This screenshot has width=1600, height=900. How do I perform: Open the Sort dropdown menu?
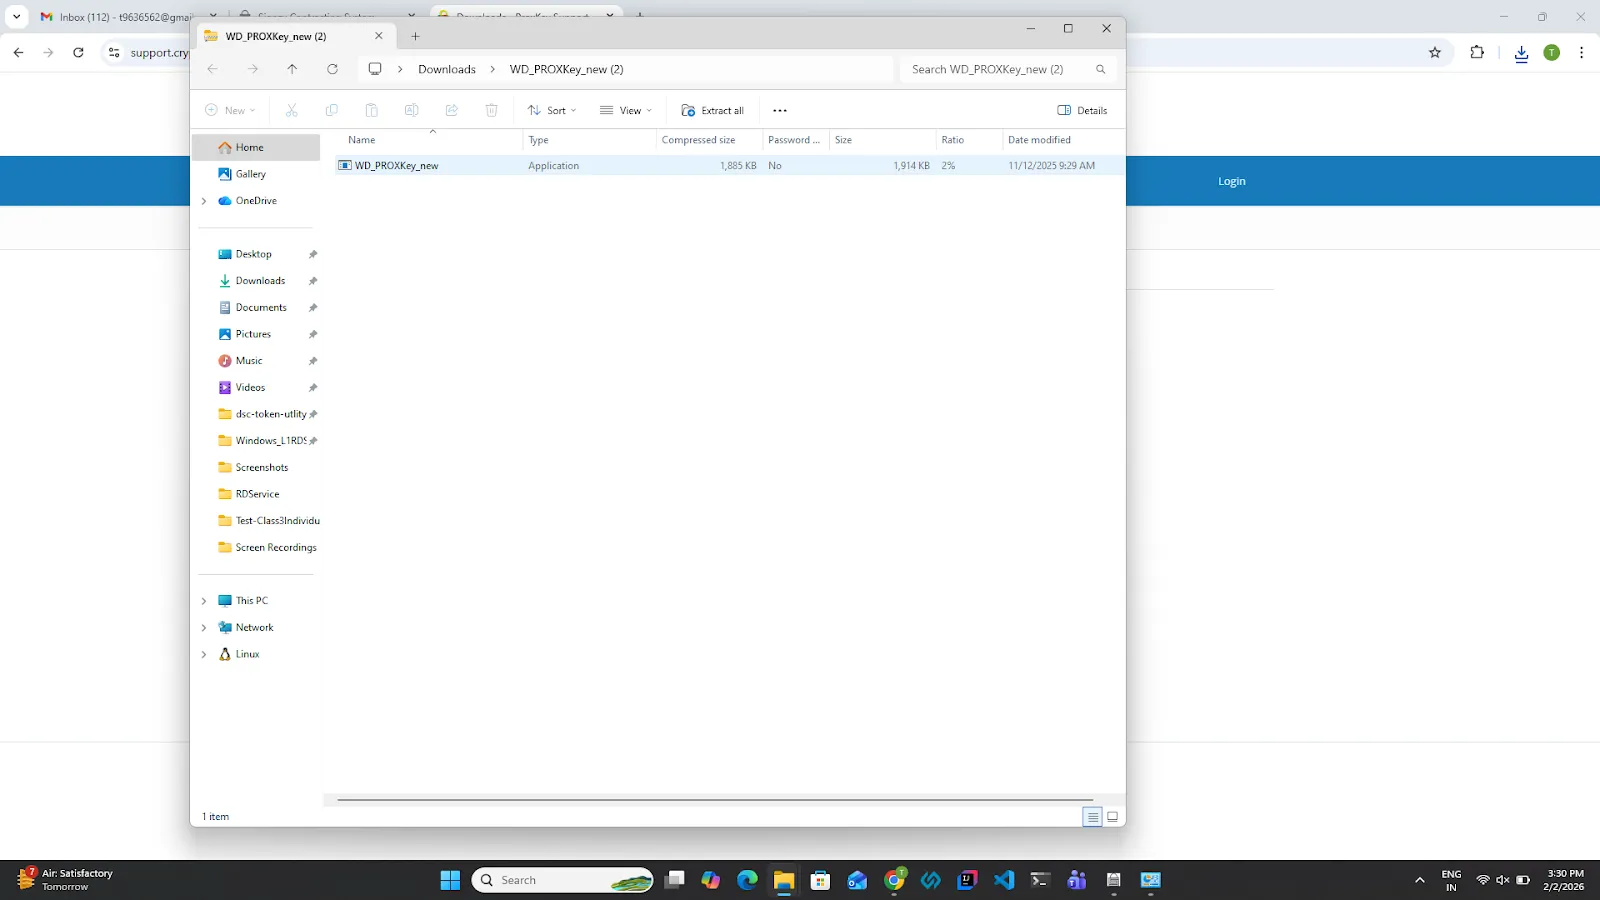(x=552, y=110)
